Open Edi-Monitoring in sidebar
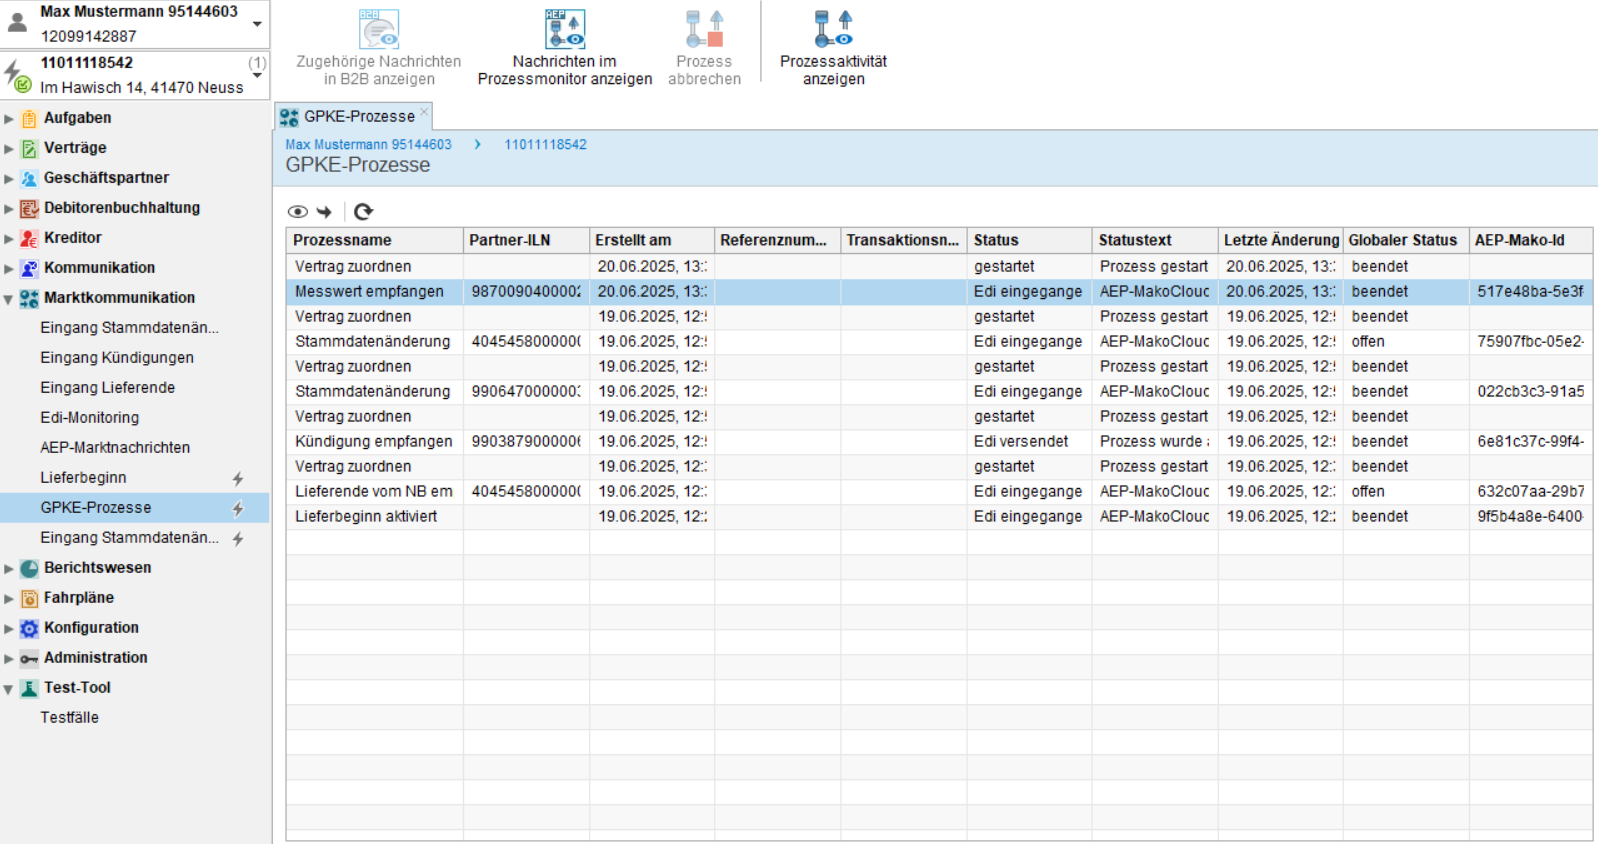This screenshot has width=1598, height=844. point(89,418)
